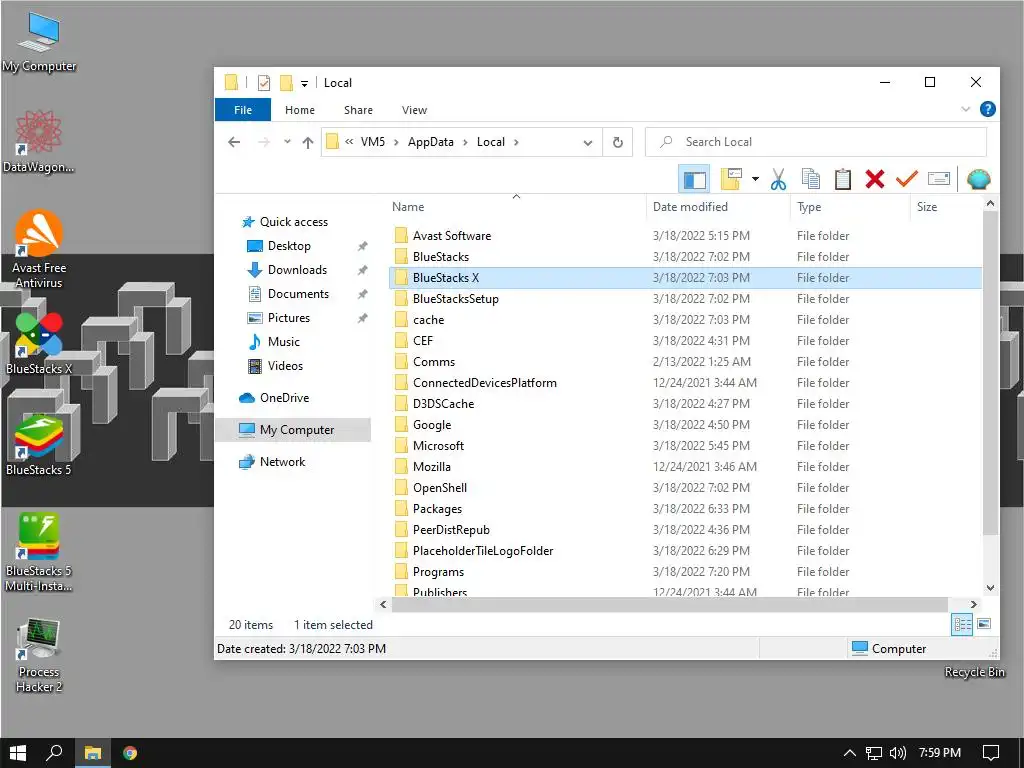The image size is (1024, 768).
Task: Click the folder views icon in toolbar
Action: pyautogui.click(x=731, y=179)
